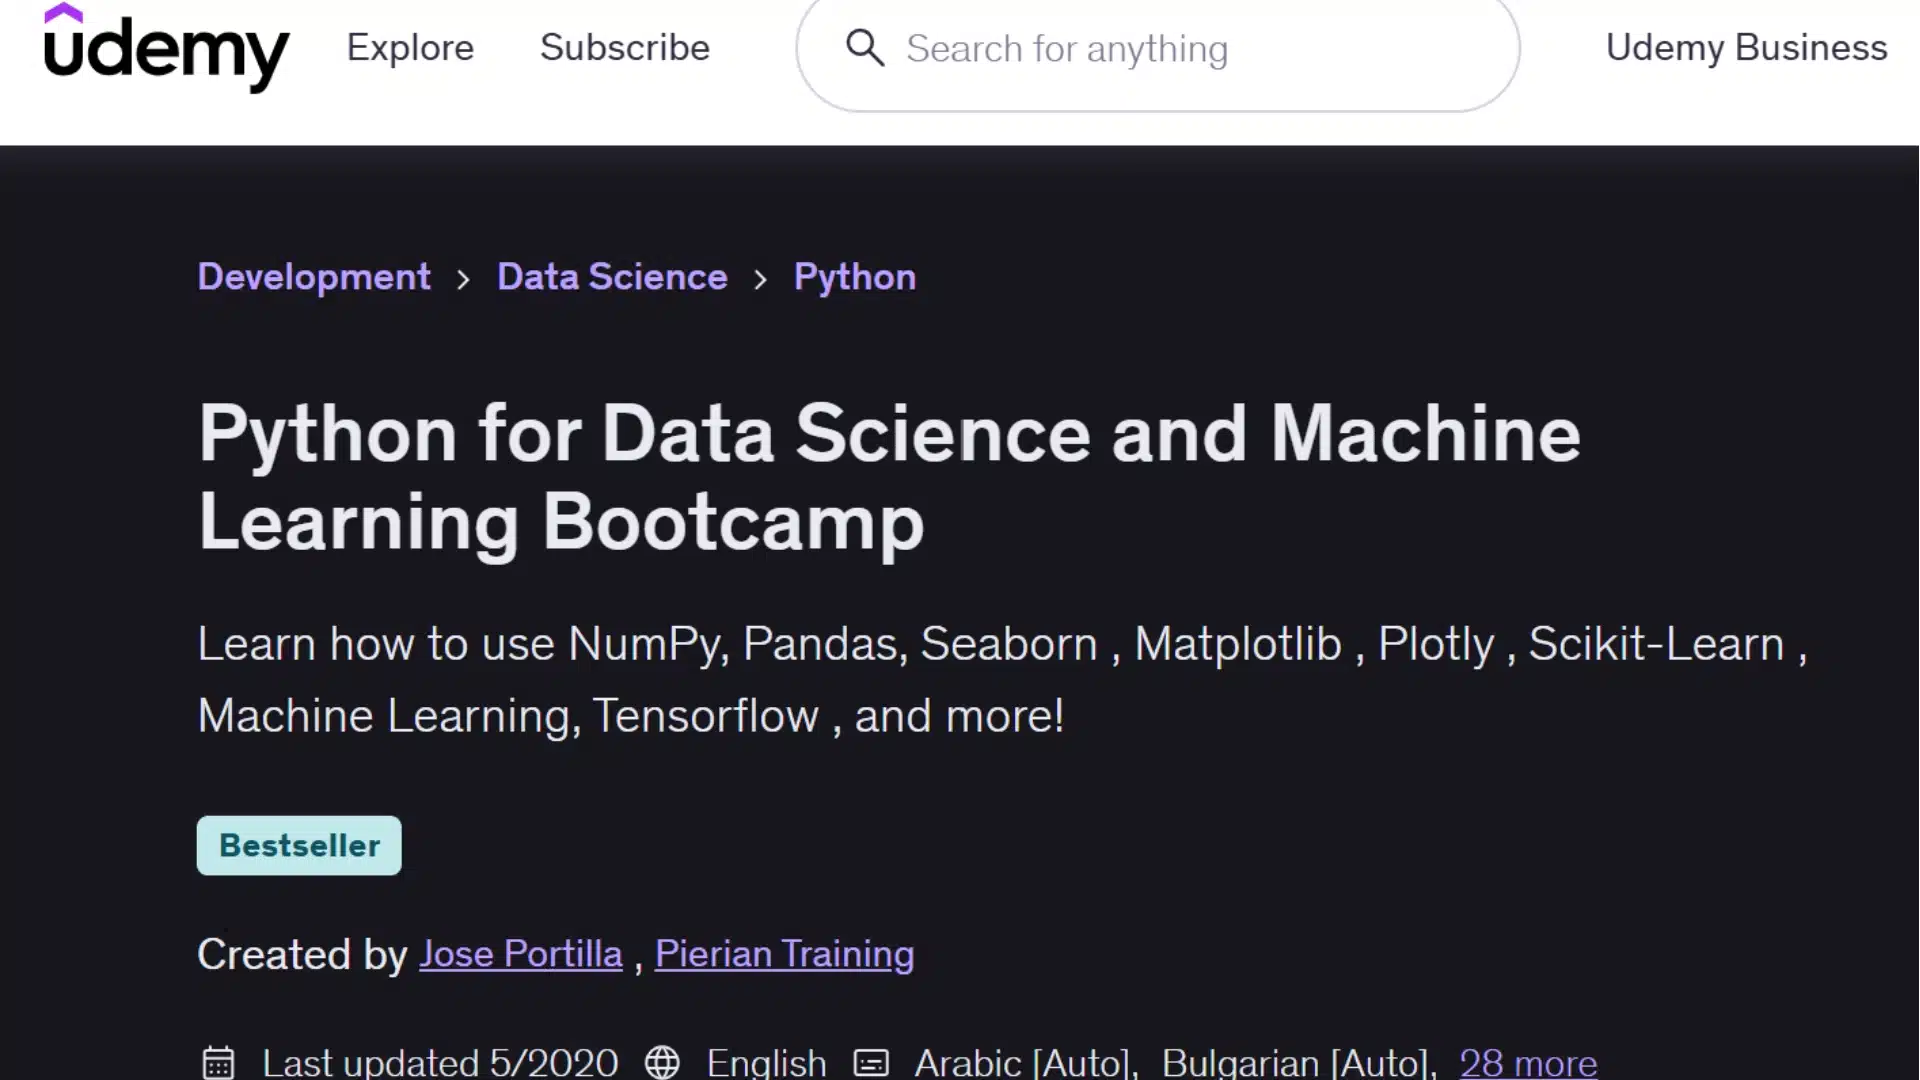Open the Python breadcrumb topic
This screenshot has height=1080, width=1920.
click(x=855, y=277)
